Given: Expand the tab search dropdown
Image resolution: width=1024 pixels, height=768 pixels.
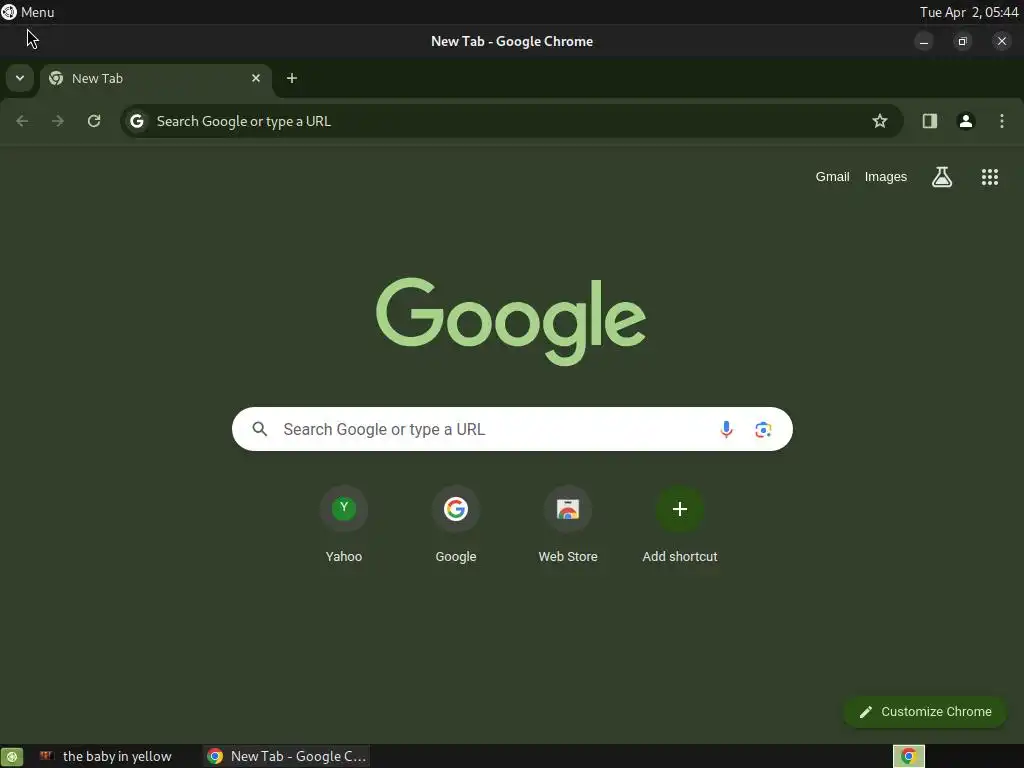Looking at the screenshot, I should click(20, 78).
